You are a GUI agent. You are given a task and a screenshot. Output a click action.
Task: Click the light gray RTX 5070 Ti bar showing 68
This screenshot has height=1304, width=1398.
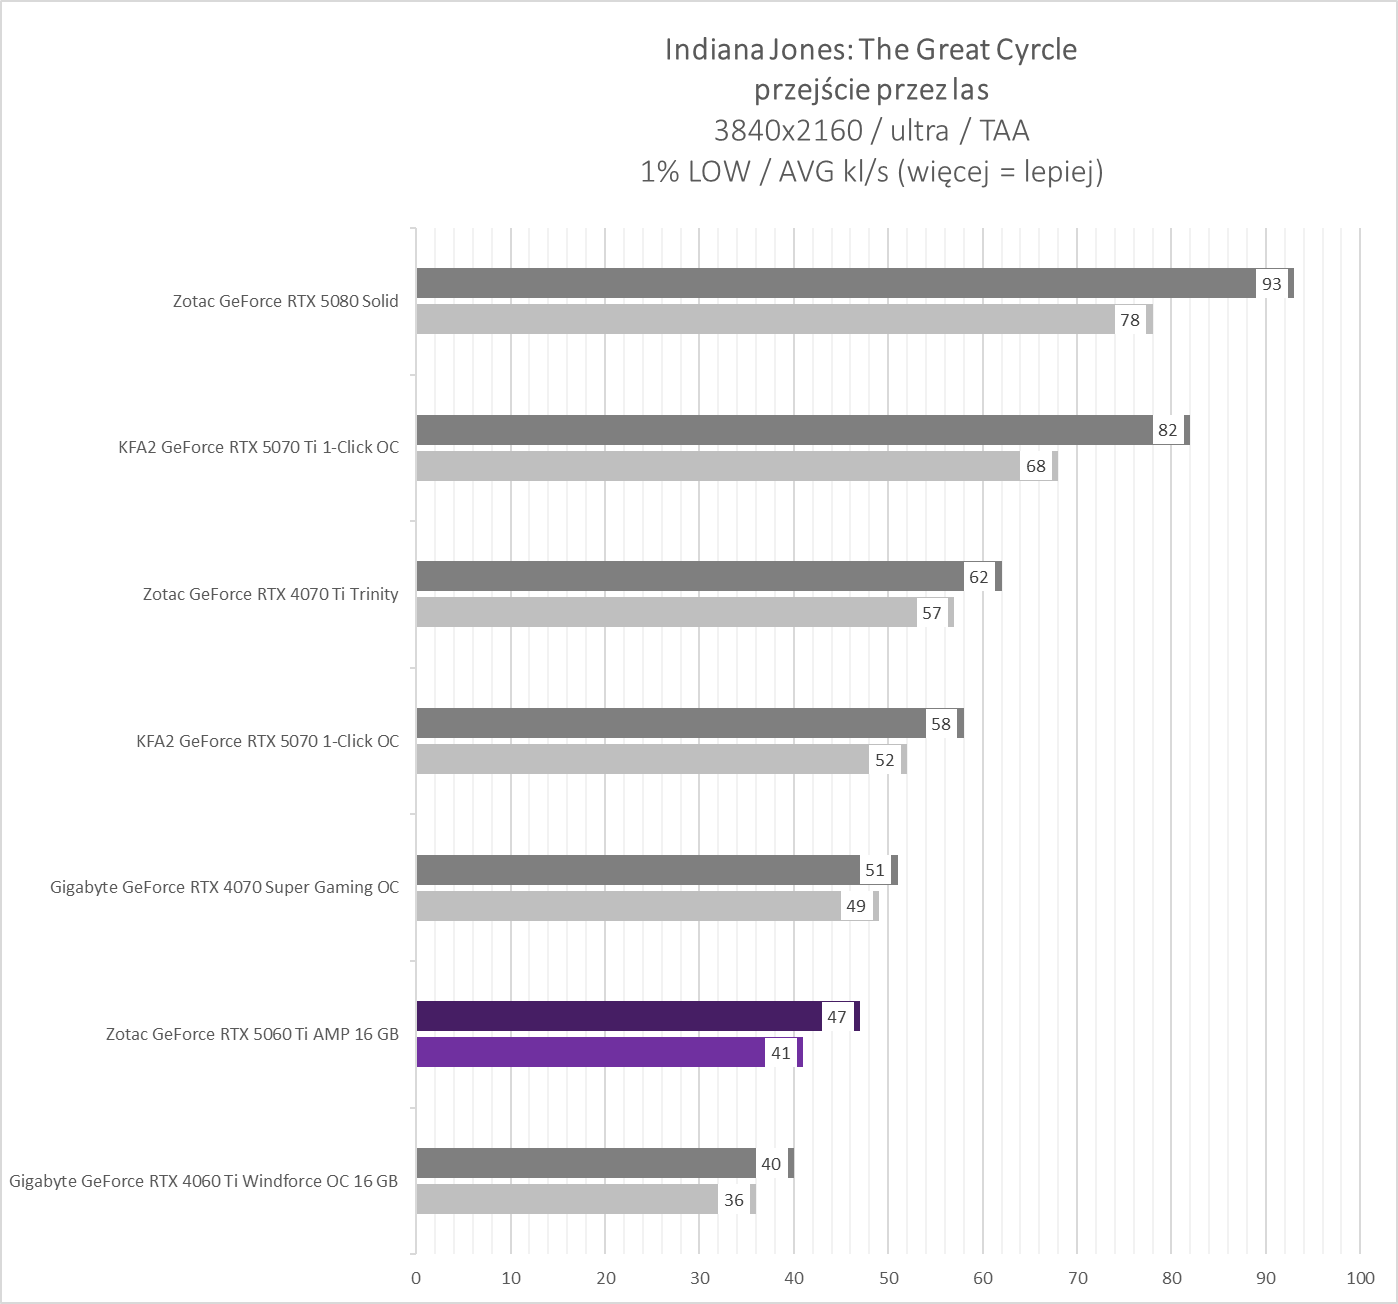click(717, 466)
